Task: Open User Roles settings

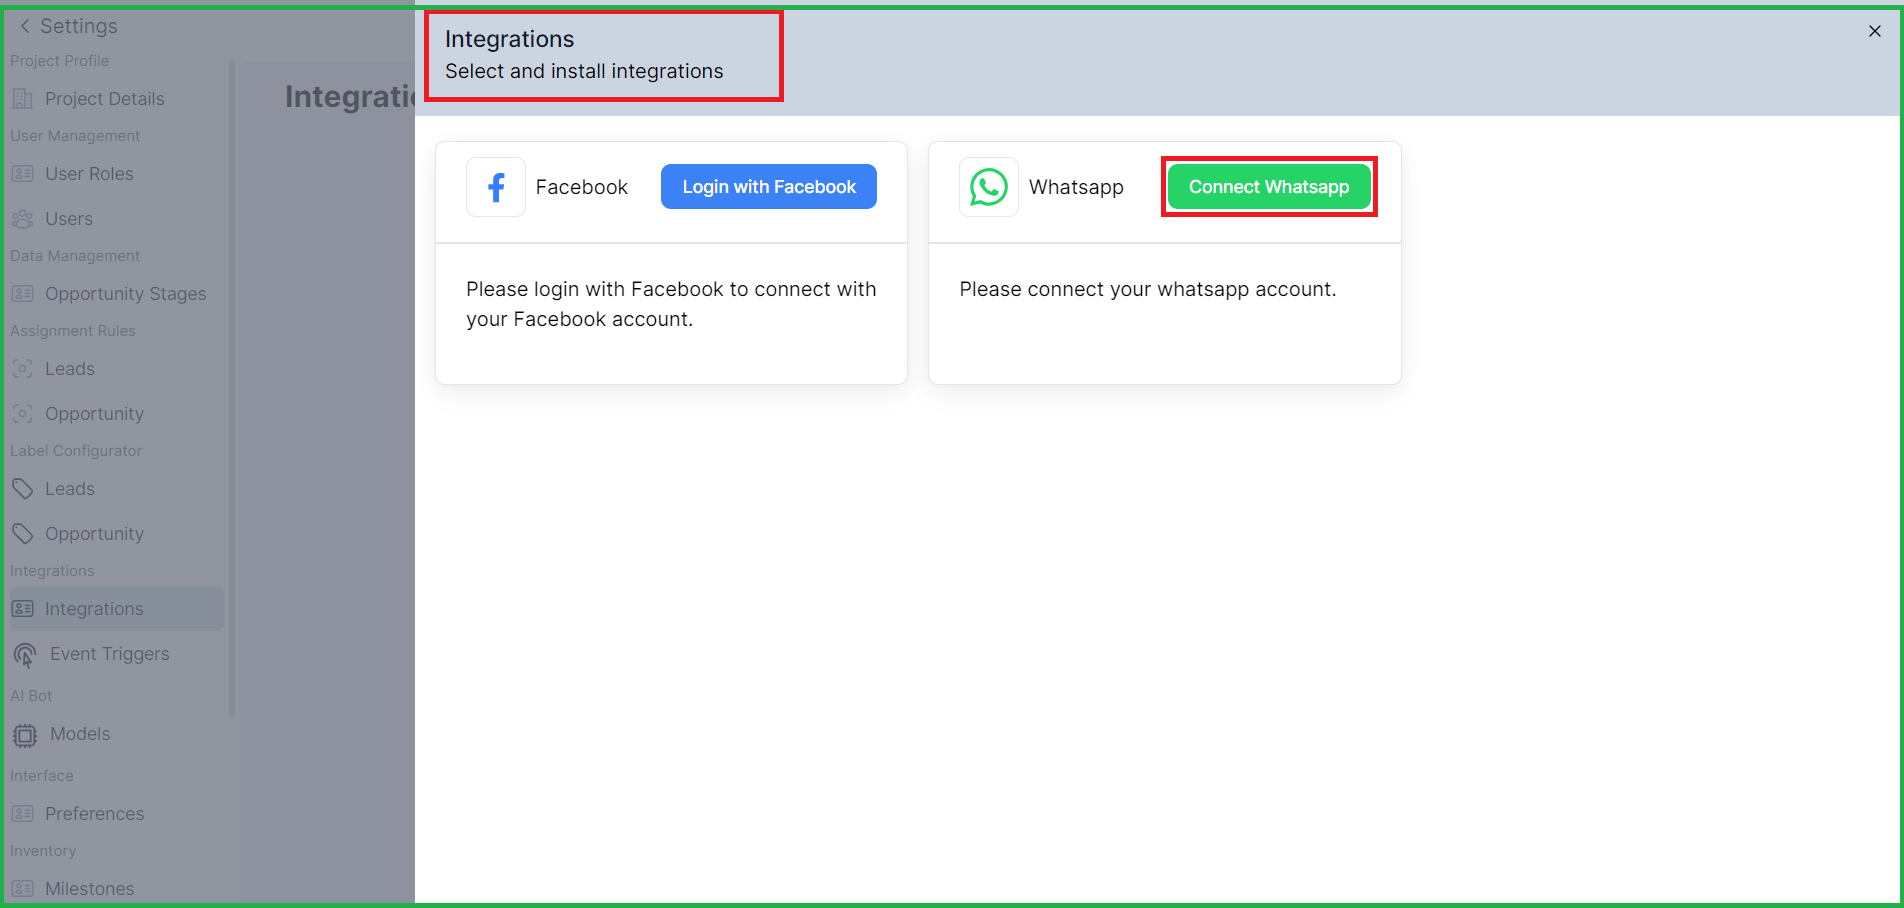Action: click(x=89, y=174)
